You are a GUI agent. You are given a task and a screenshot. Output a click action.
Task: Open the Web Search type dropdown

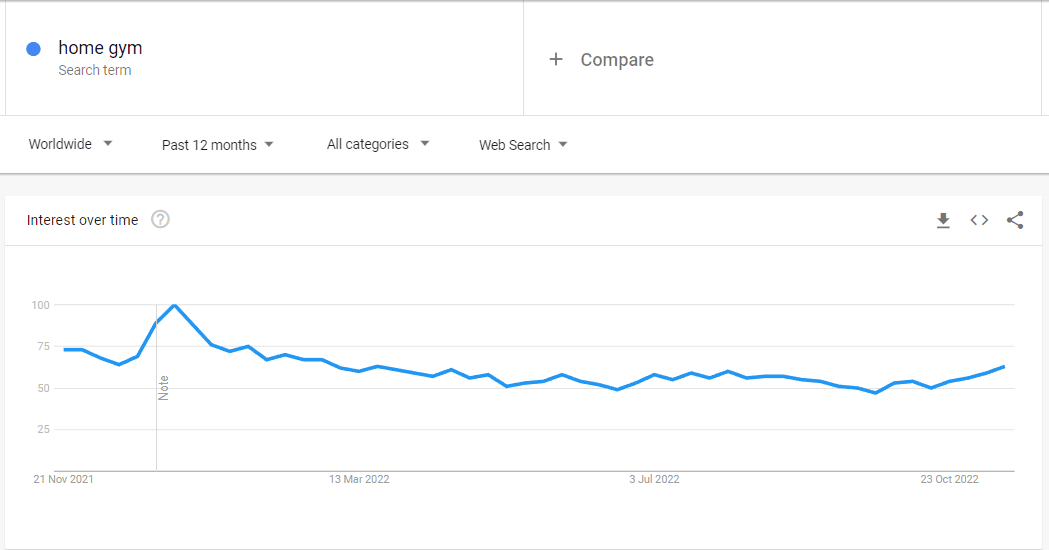(523, 145)
